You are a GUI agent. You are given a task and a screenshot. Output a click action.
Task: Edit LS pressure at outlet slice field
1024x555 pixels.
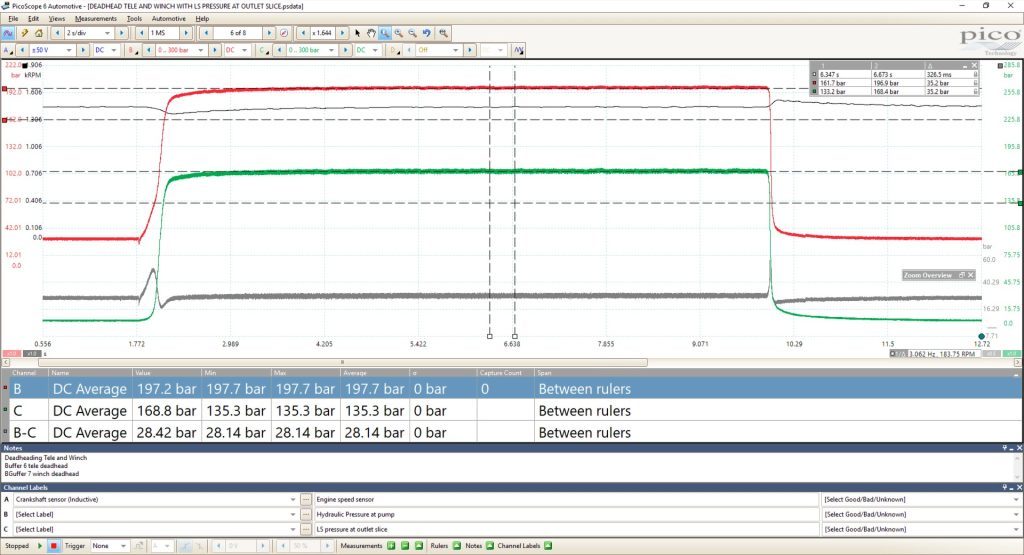566,530
